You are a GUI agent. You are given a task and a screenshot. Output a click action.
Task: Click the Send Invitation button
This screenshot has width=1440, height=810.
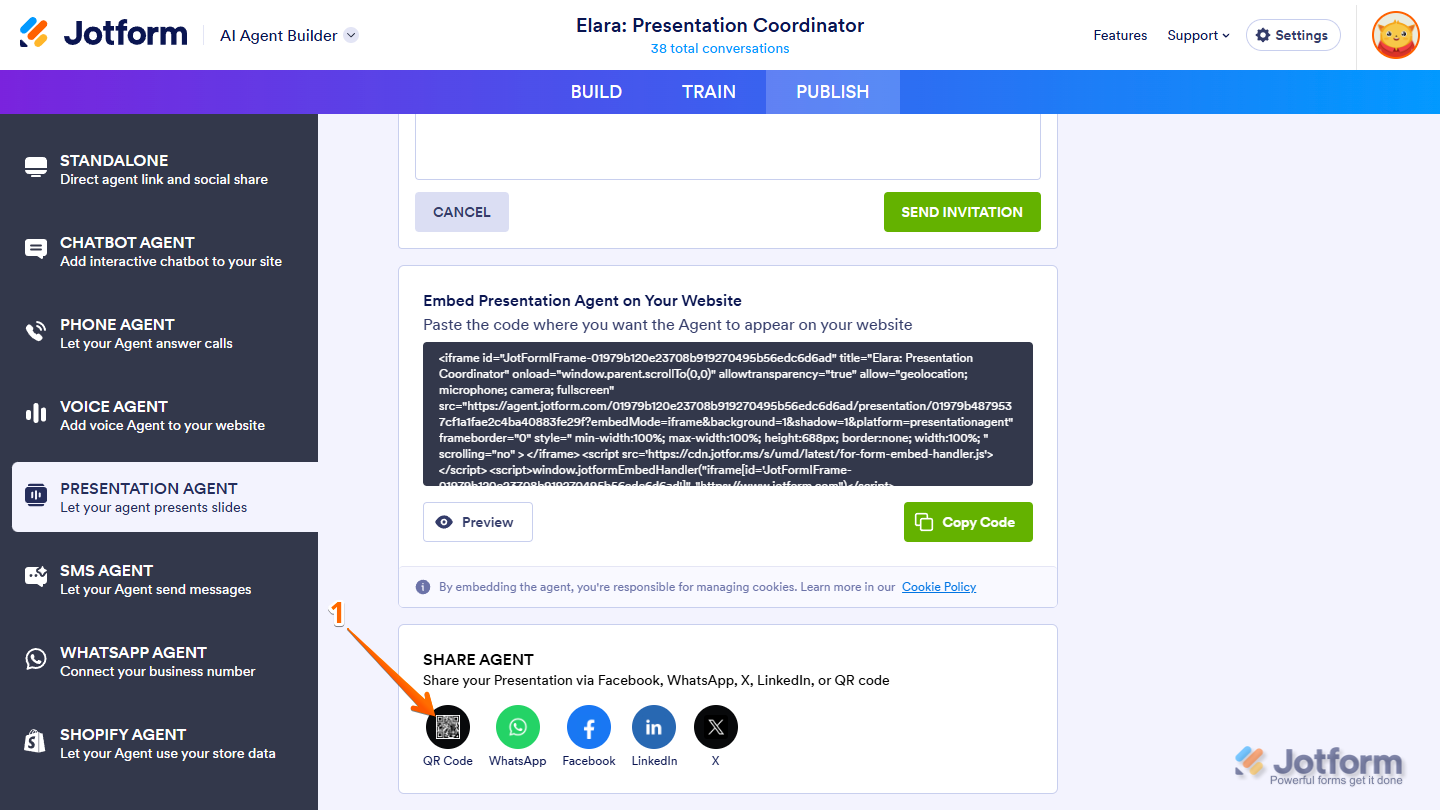(x=962, y=212)
